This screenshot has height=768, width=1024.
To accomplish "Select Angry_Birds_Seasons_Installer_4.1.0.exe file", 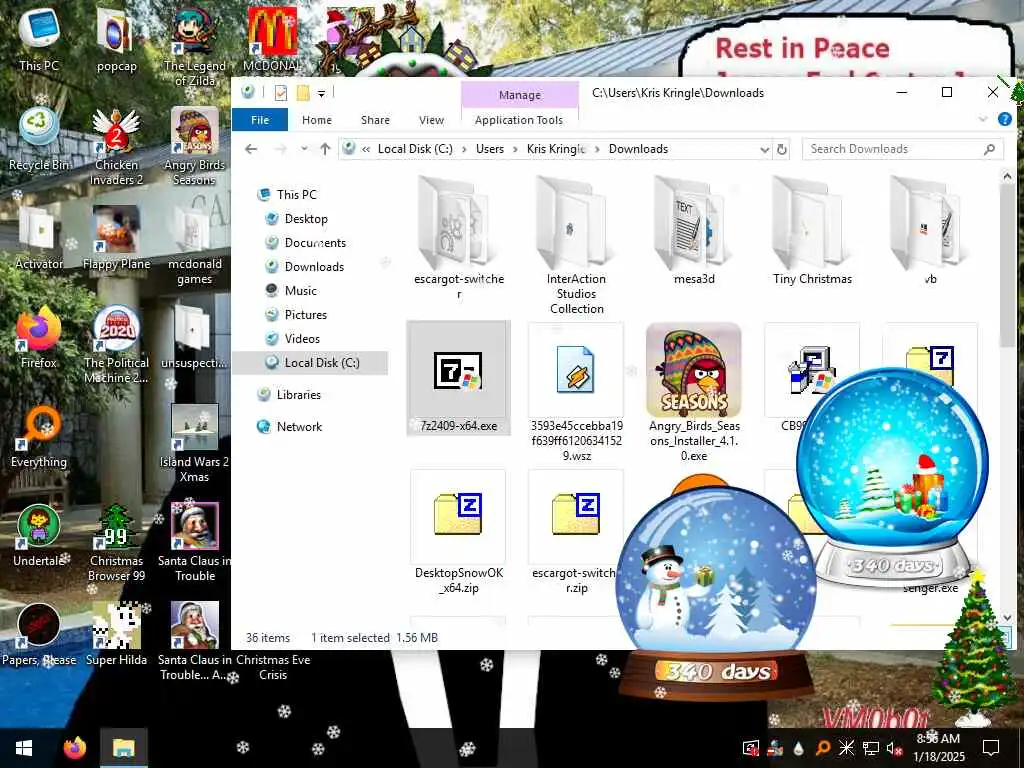I will pos(694,392).
